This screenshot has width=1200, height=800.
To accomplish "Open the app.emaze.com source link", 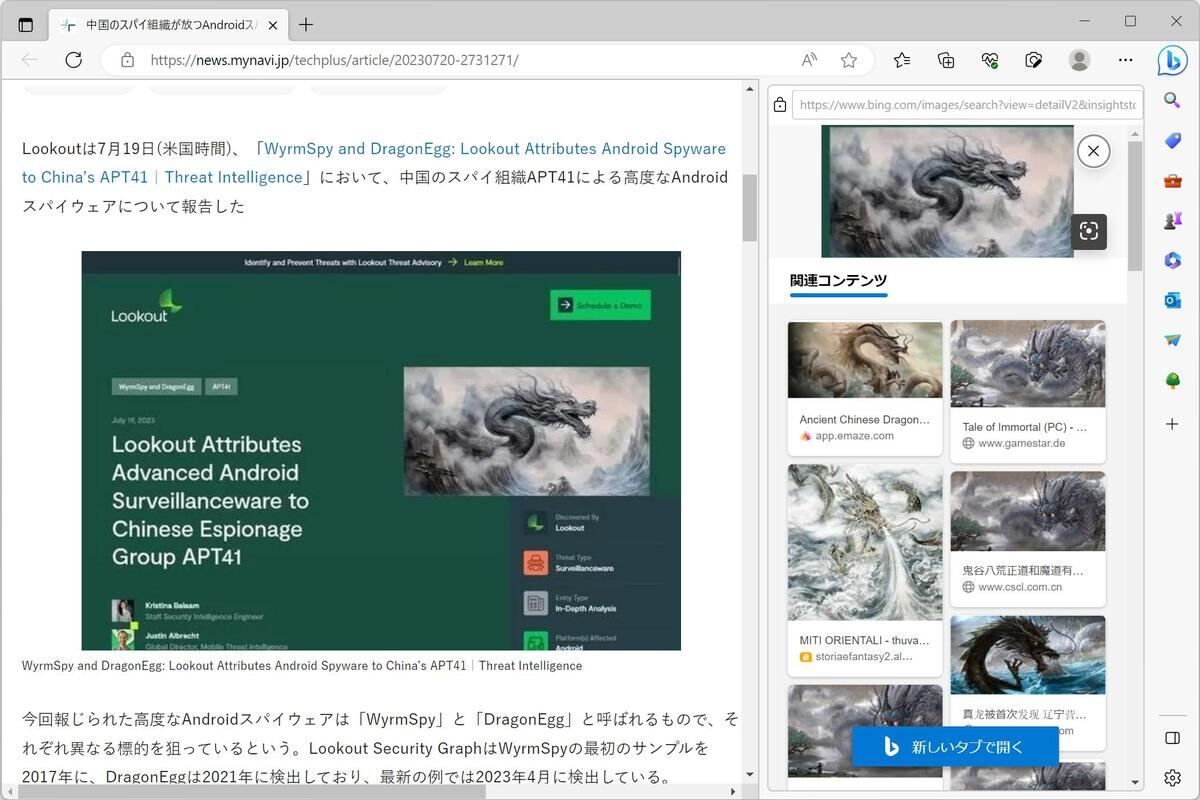I will click(855, 436).
